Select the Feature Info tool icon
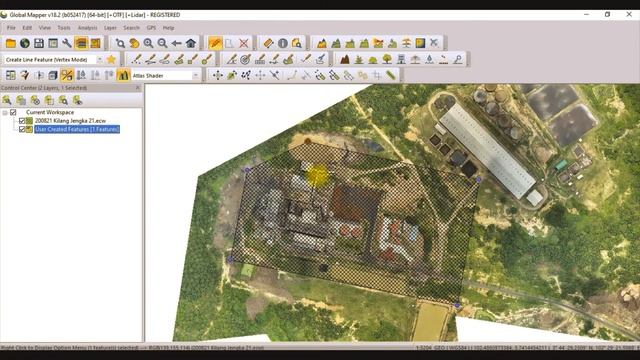 click(282, 43)
